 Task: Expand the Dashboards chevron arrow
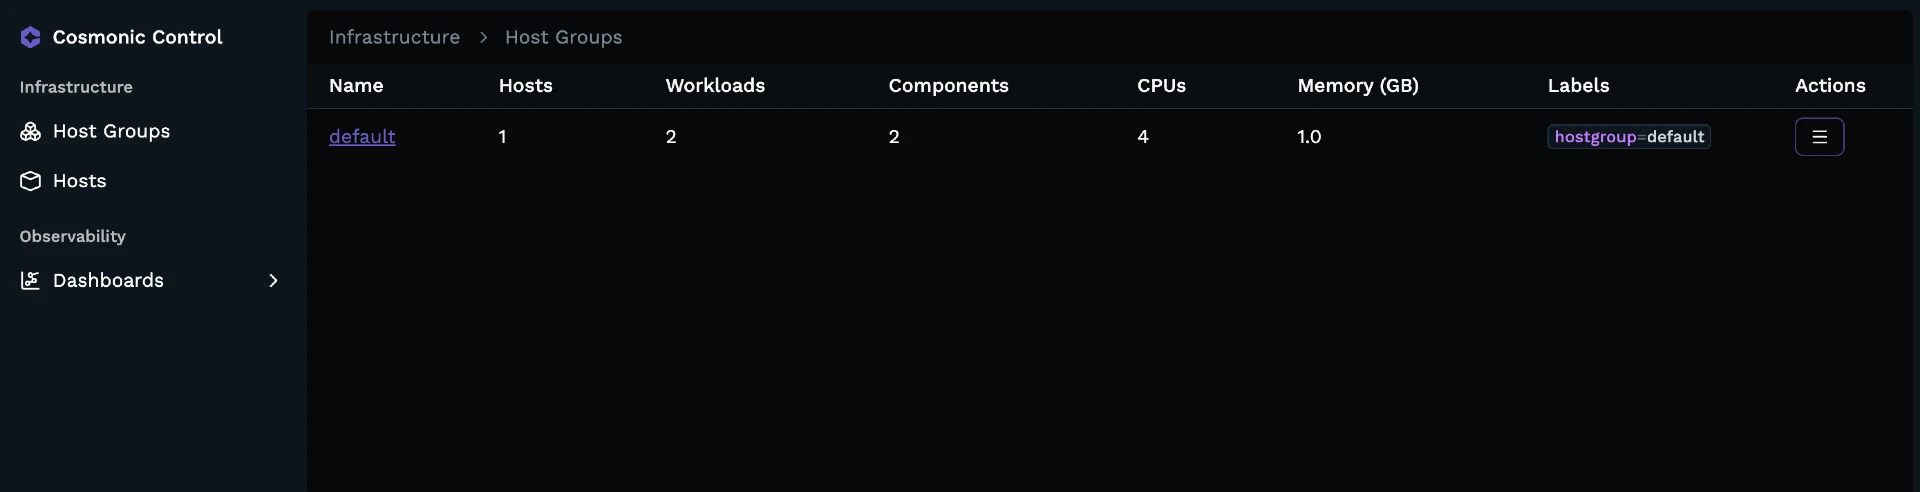pos(273,280)
